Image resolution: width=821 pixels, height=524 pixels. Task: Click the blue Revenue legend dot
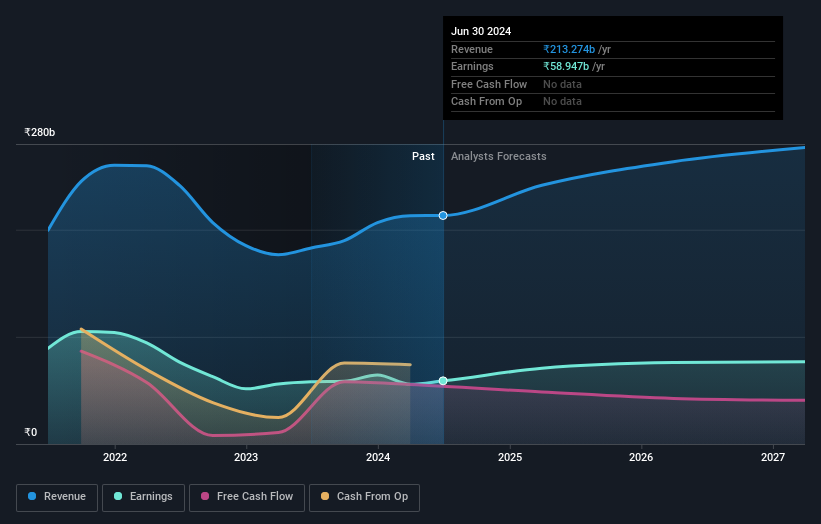click(32, 496)
